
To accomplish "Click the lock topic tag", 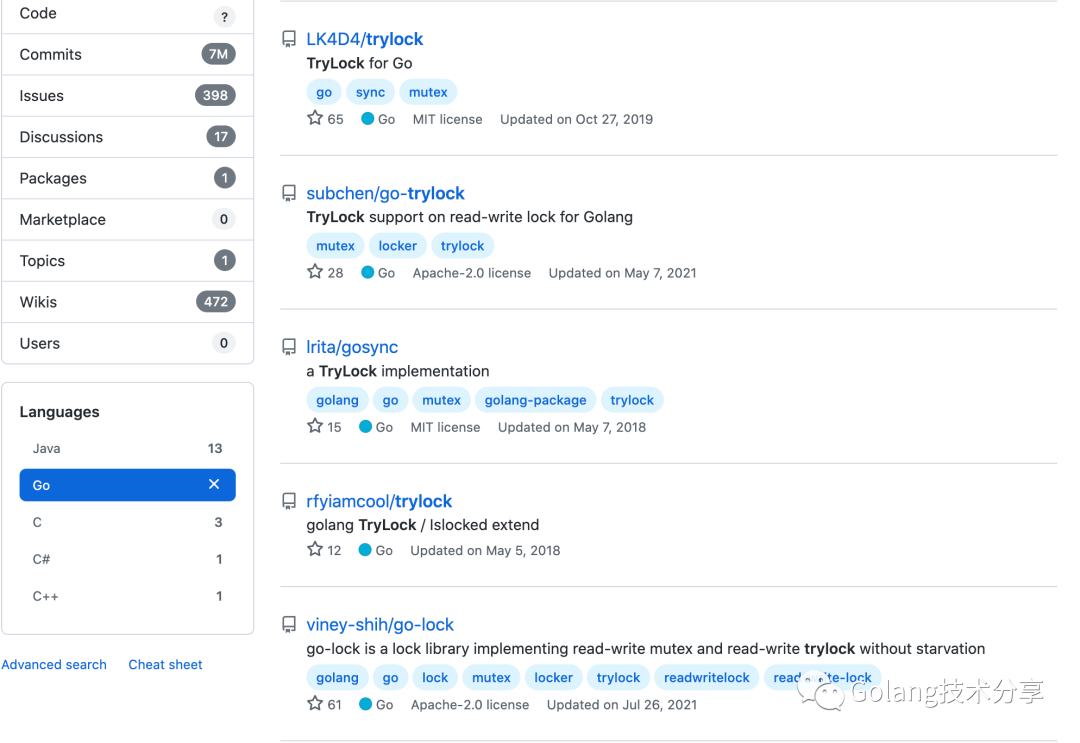I will tap(435, 678).
